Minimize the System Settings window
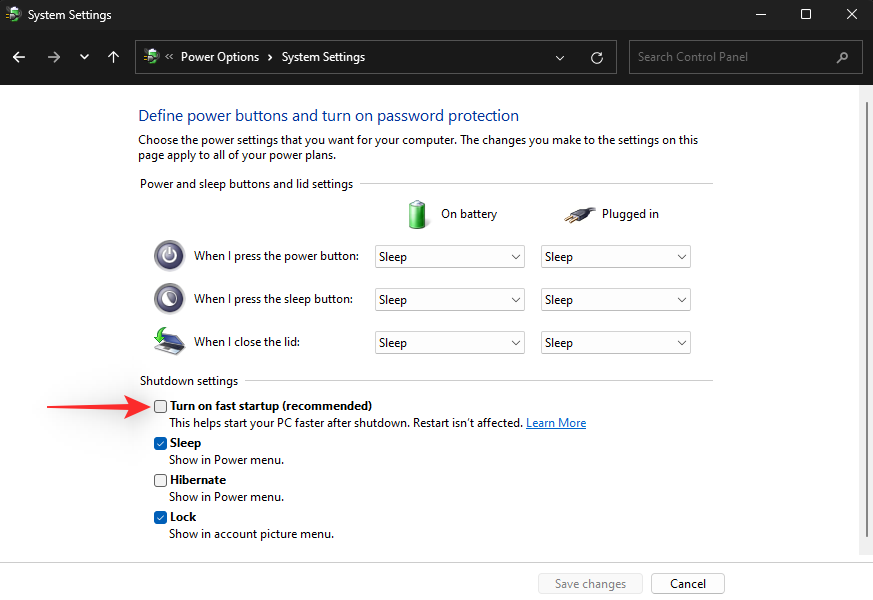Screen dimensions: 873x600 click(761, 14)
